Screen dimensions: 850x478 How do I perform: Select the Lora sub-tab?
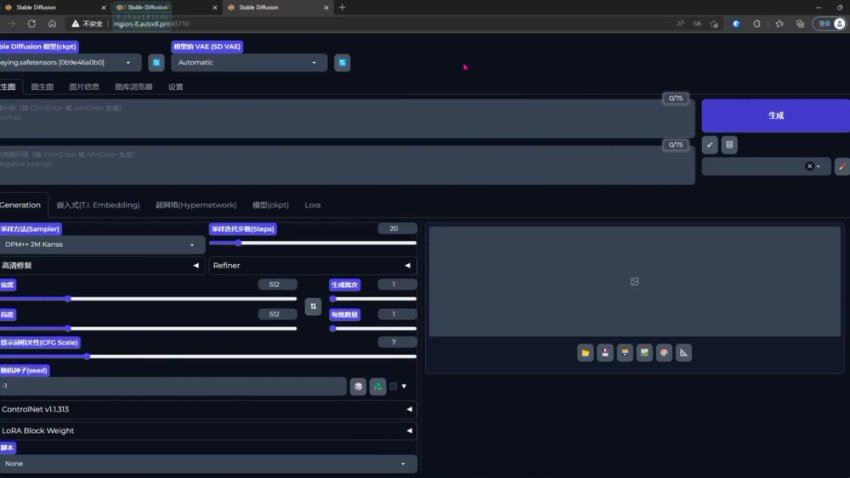[313, 205]
